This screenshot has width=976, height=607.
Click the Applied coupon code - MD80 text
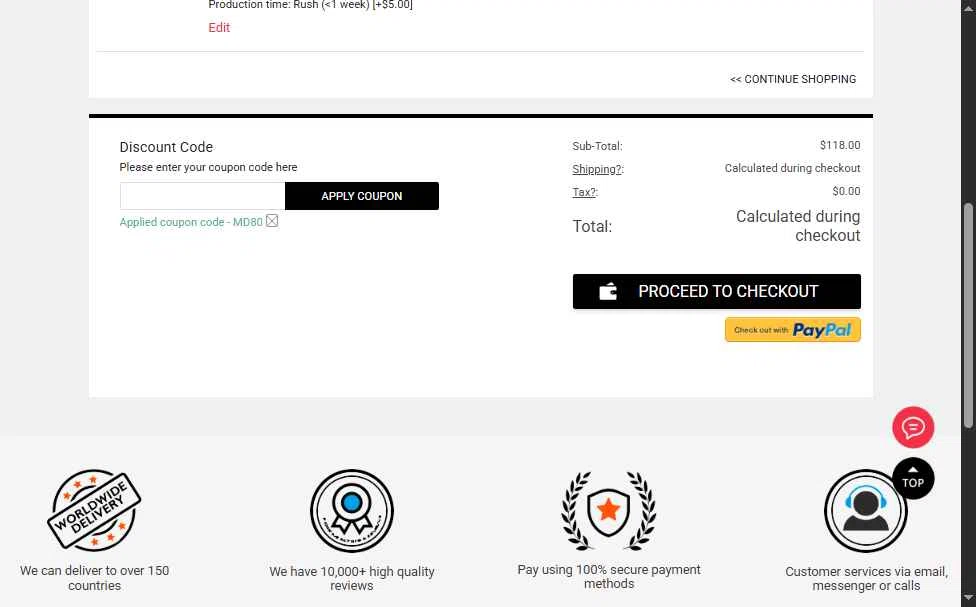191,222
